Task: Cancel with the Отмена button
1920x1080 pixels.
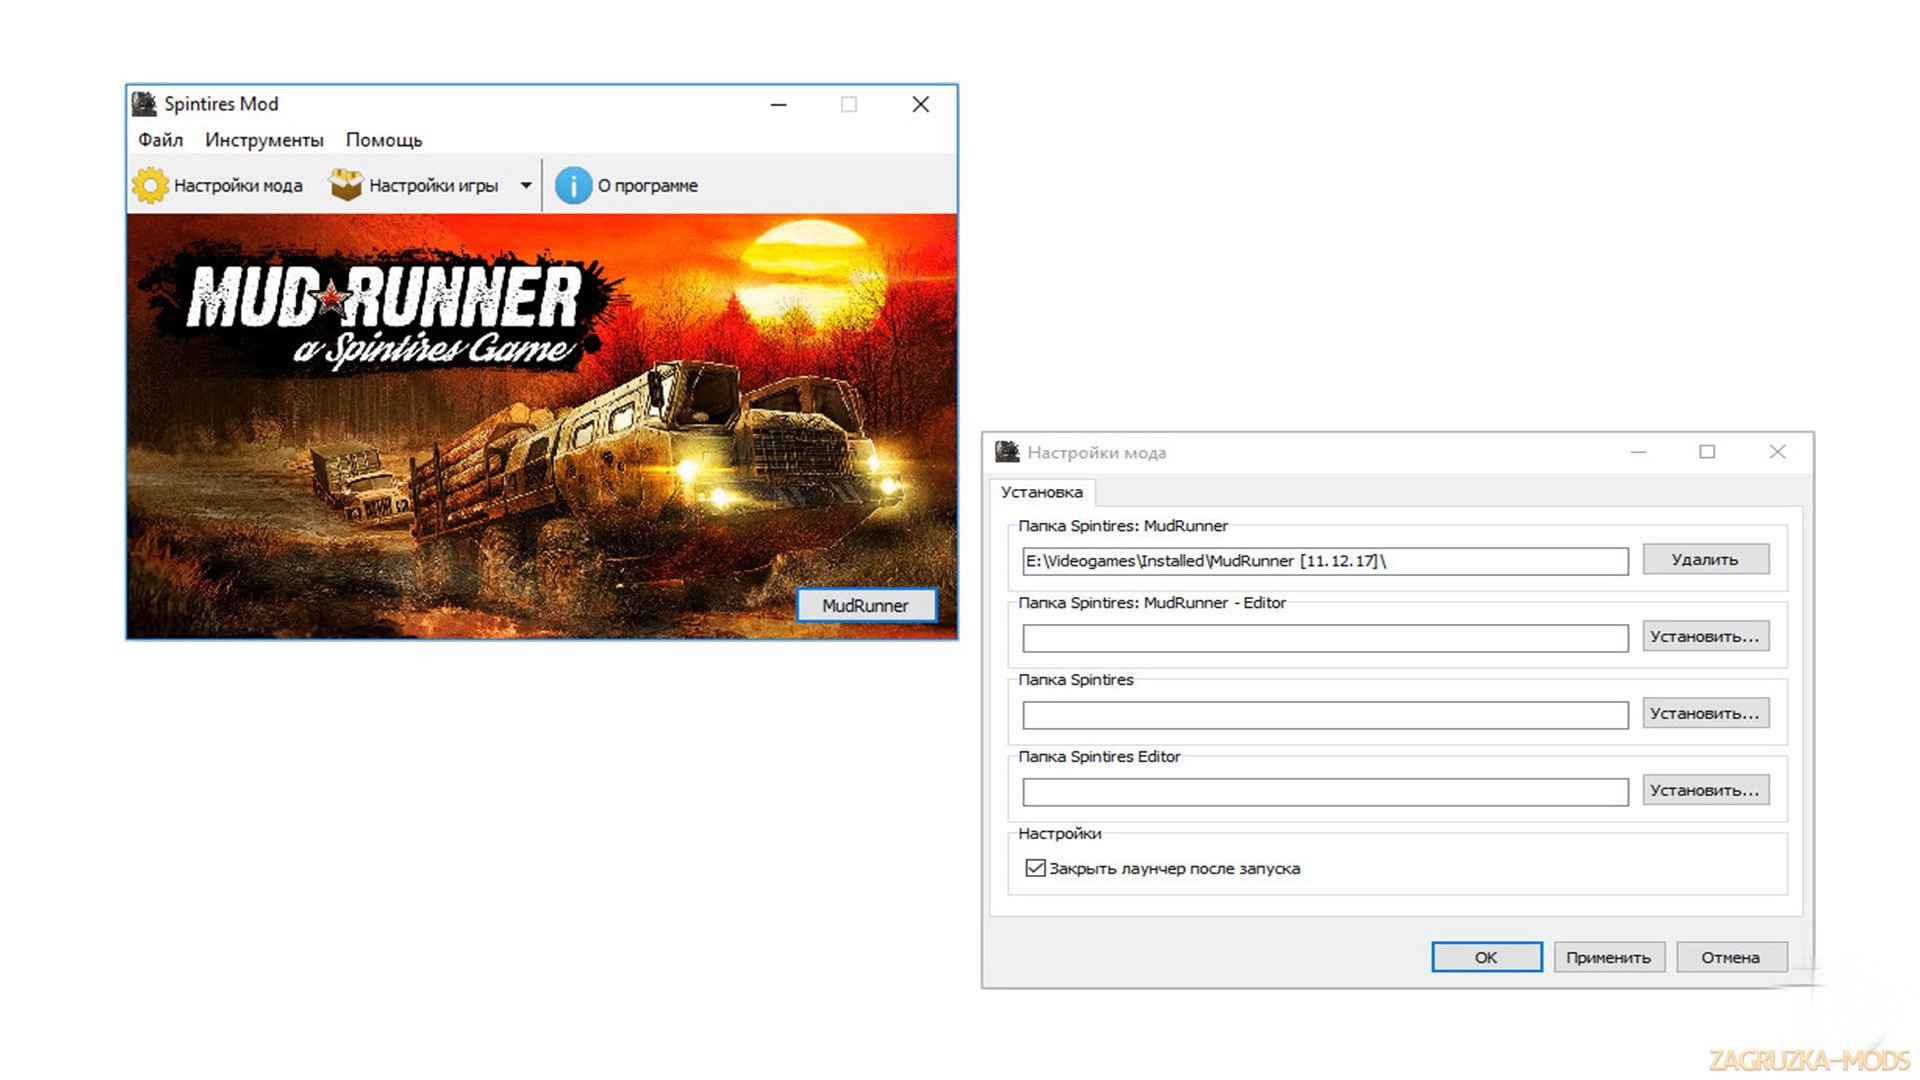Action: click(1731, 957)
